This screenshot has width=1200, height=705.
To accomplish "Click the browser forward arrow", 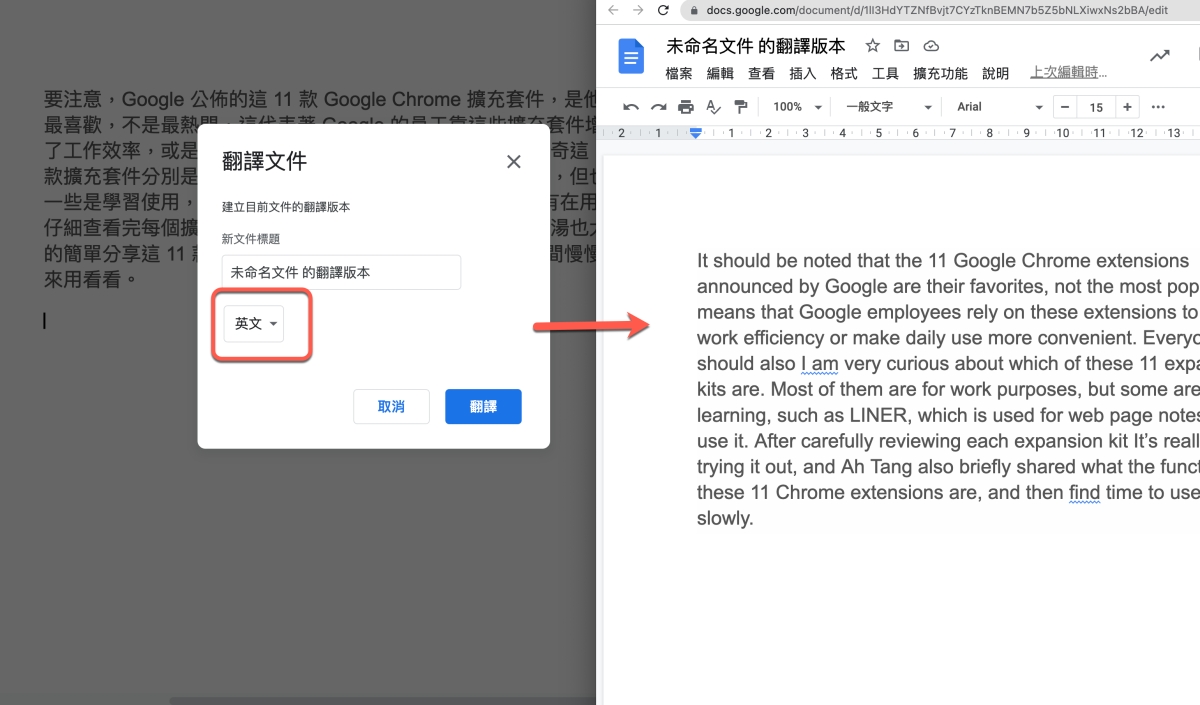I will (x=638, y=10).
